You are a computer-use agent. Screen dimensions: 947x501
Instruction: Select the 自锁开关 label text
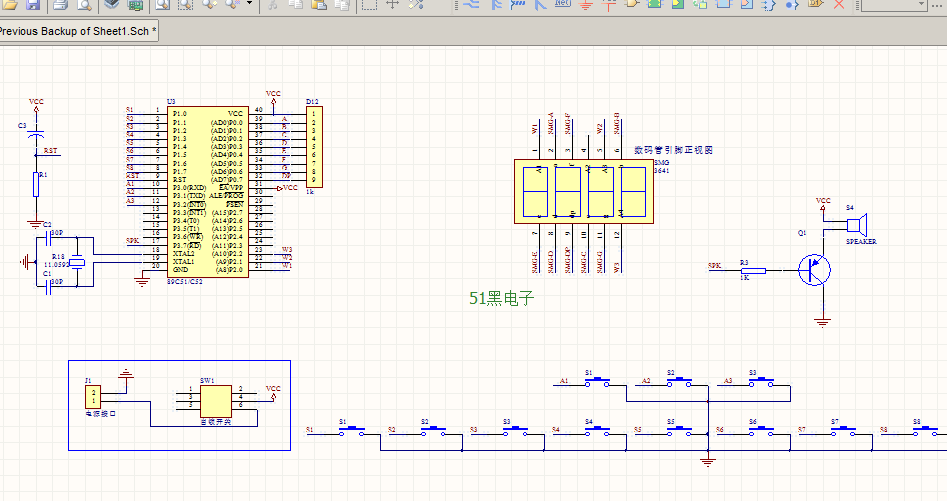click(216, 422)
